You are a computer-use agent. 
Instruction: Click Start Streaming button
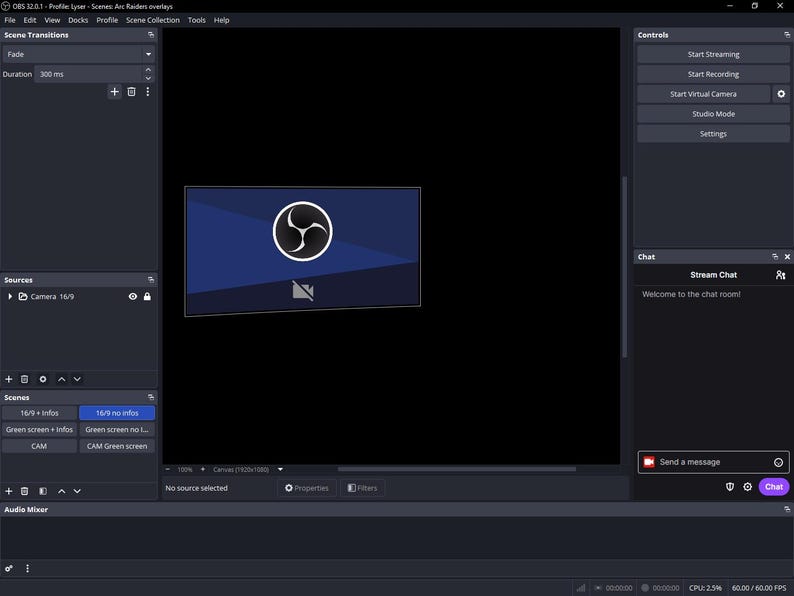(713, 54)
